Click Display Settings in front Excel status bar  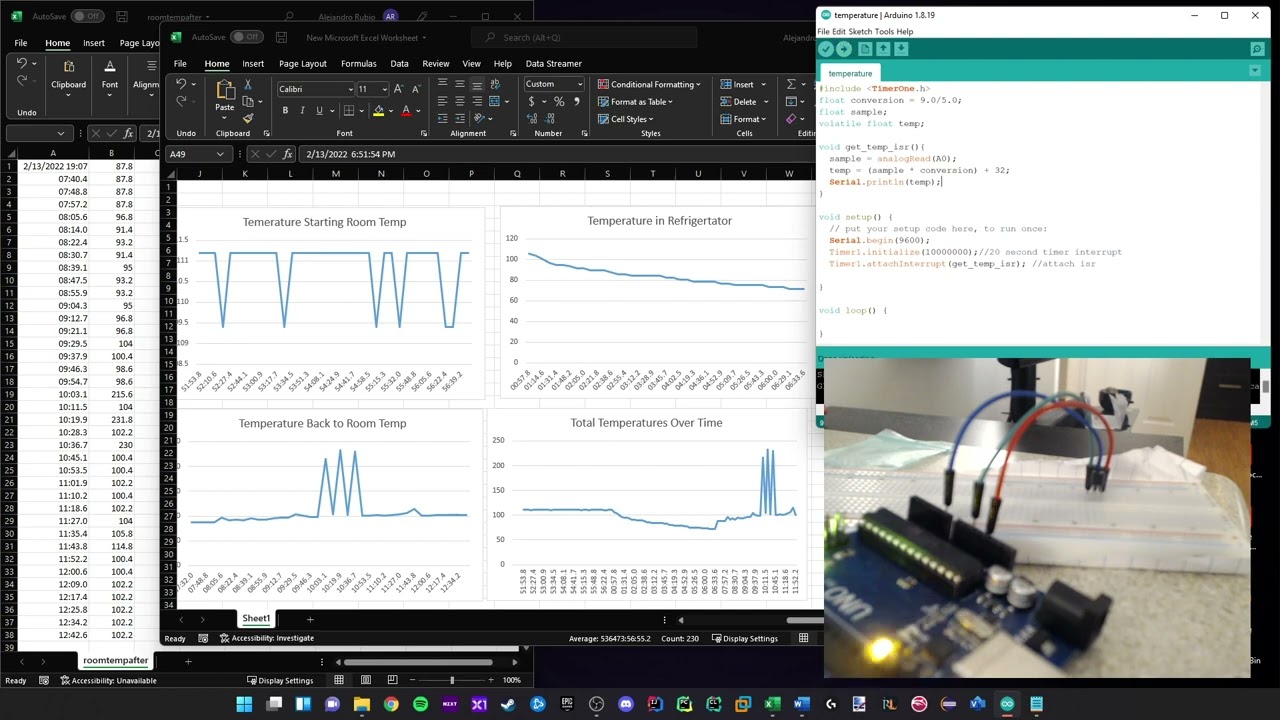(744, 638)
